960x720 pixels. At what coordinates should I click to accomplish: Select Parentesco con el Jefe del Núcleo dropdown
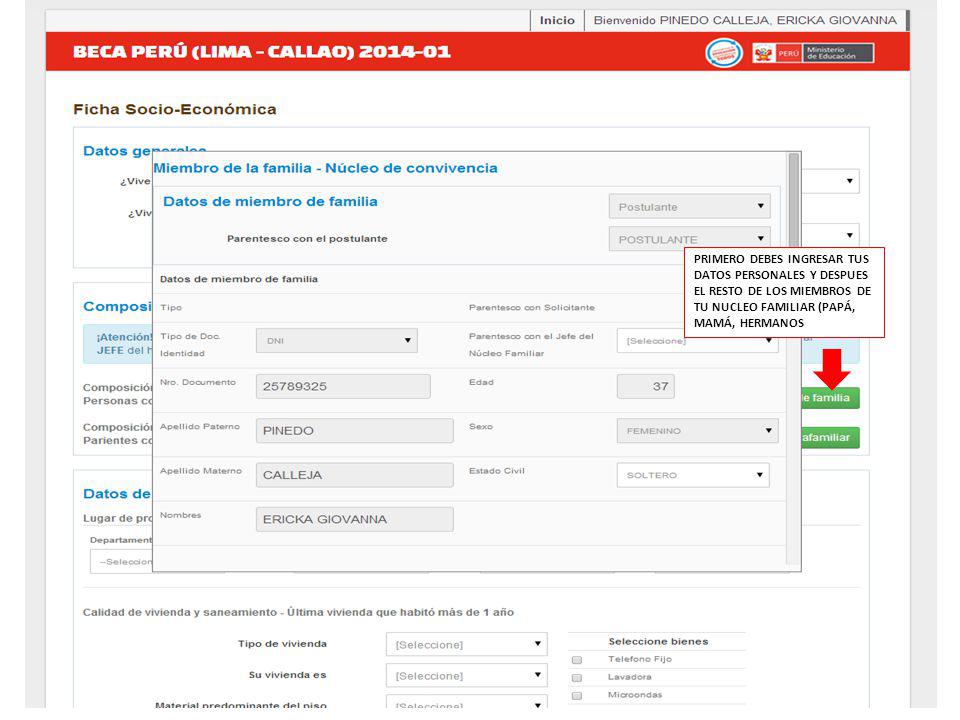[697, 340]
